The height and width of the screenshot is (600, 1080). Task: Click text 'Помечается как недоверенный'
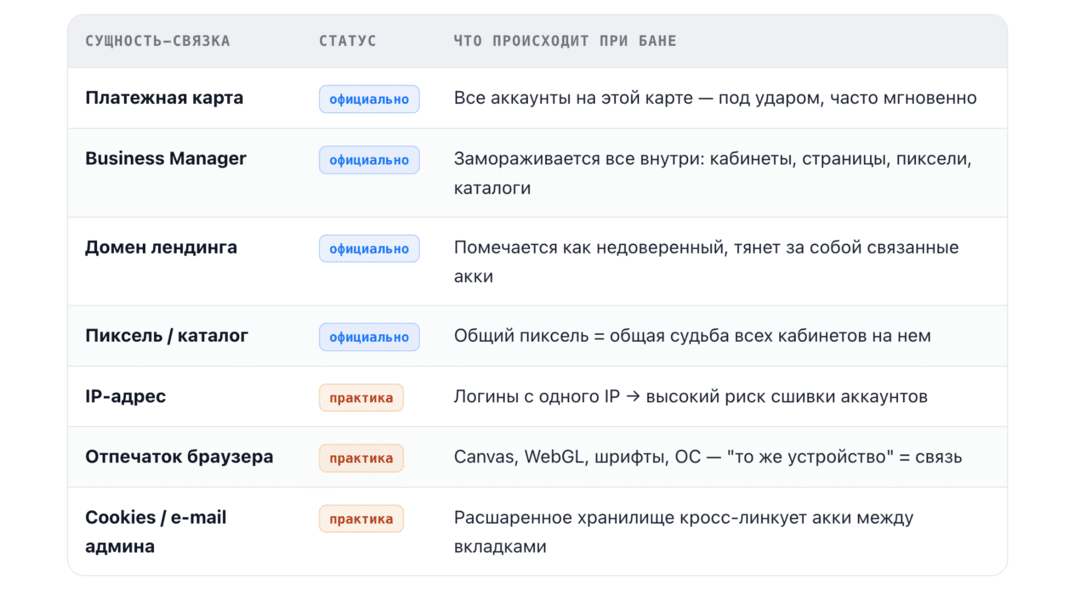click(x=590, y=247)
